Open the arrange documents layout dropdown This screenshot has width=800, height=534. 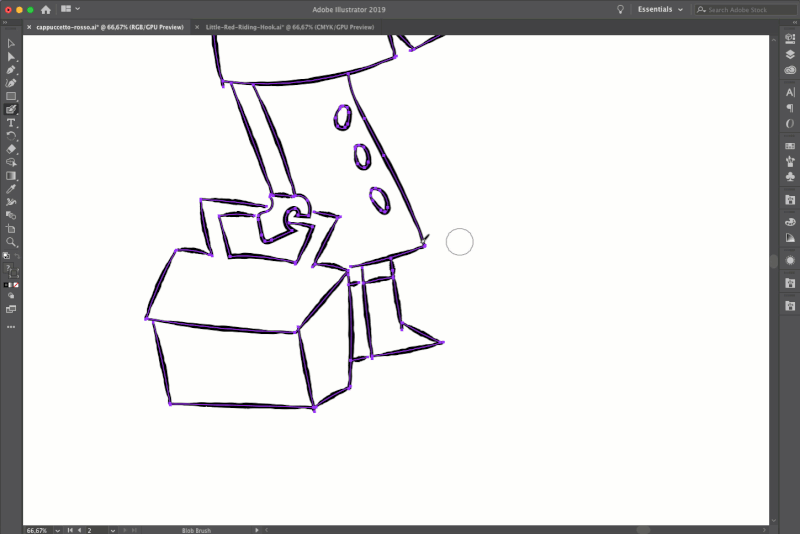pyautogui.click(x=69, y=9)
